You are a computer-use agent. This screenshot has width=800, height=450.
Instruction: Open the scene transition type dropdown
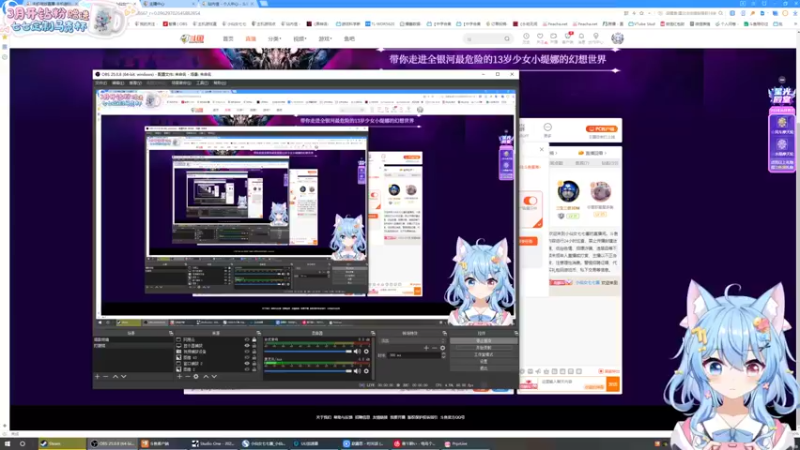click(412, 340)
